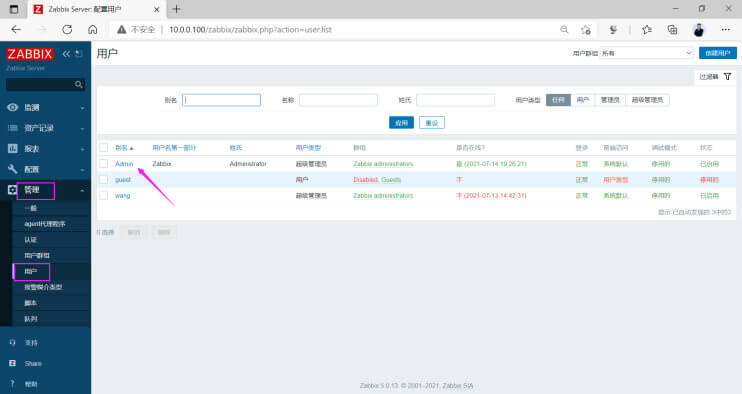Viewport: 742px width, 394px height.
Task: Click the alias filter input field
Action: [x=221, y=100]
